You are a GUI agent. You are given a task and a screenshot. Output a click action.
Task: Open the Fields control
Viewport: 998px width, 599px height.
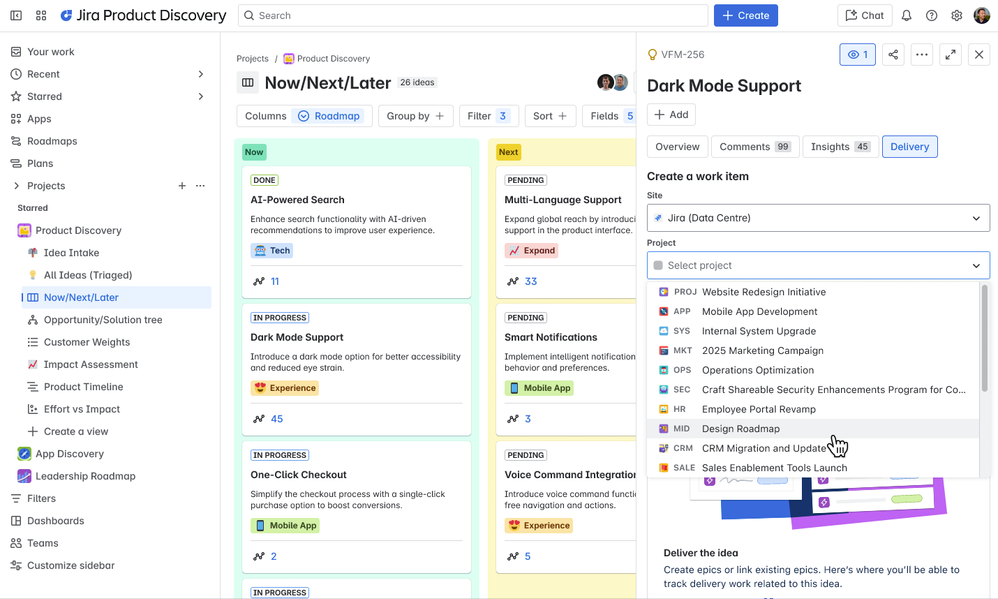click(x=610, y=116)
